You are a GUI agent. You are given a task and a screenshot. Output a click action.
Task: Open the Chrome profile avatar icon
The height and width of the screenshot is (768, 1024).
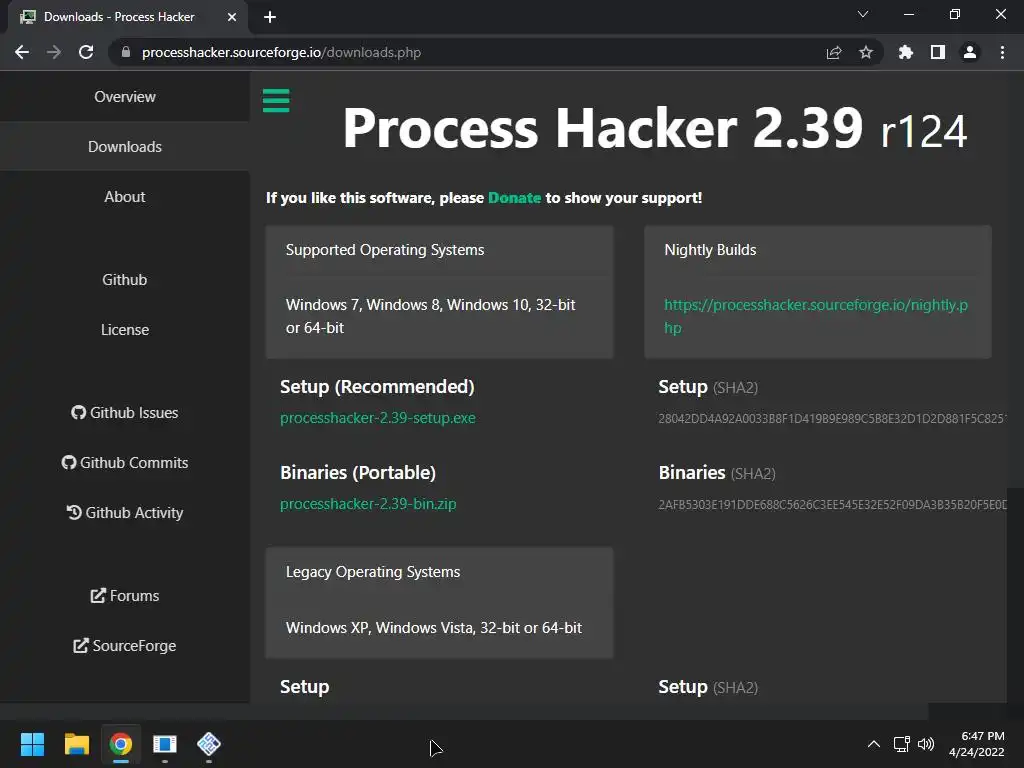tap(970, 52)
